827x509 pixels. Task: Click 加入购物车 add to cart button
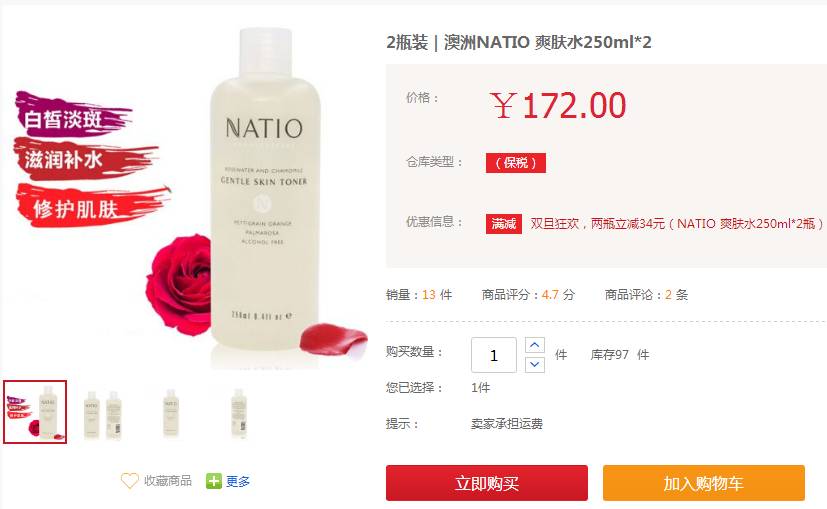pyautogui.click(x=704, y=483)
